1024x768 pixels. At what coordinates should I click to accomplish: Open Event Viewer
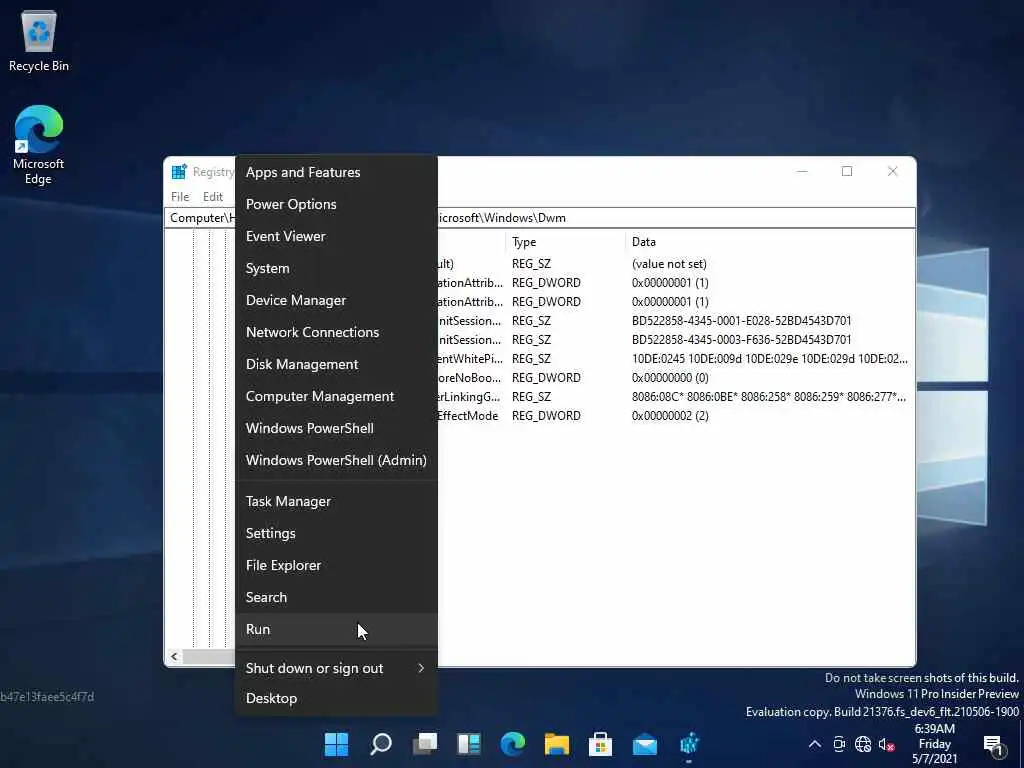click(336, 236)
